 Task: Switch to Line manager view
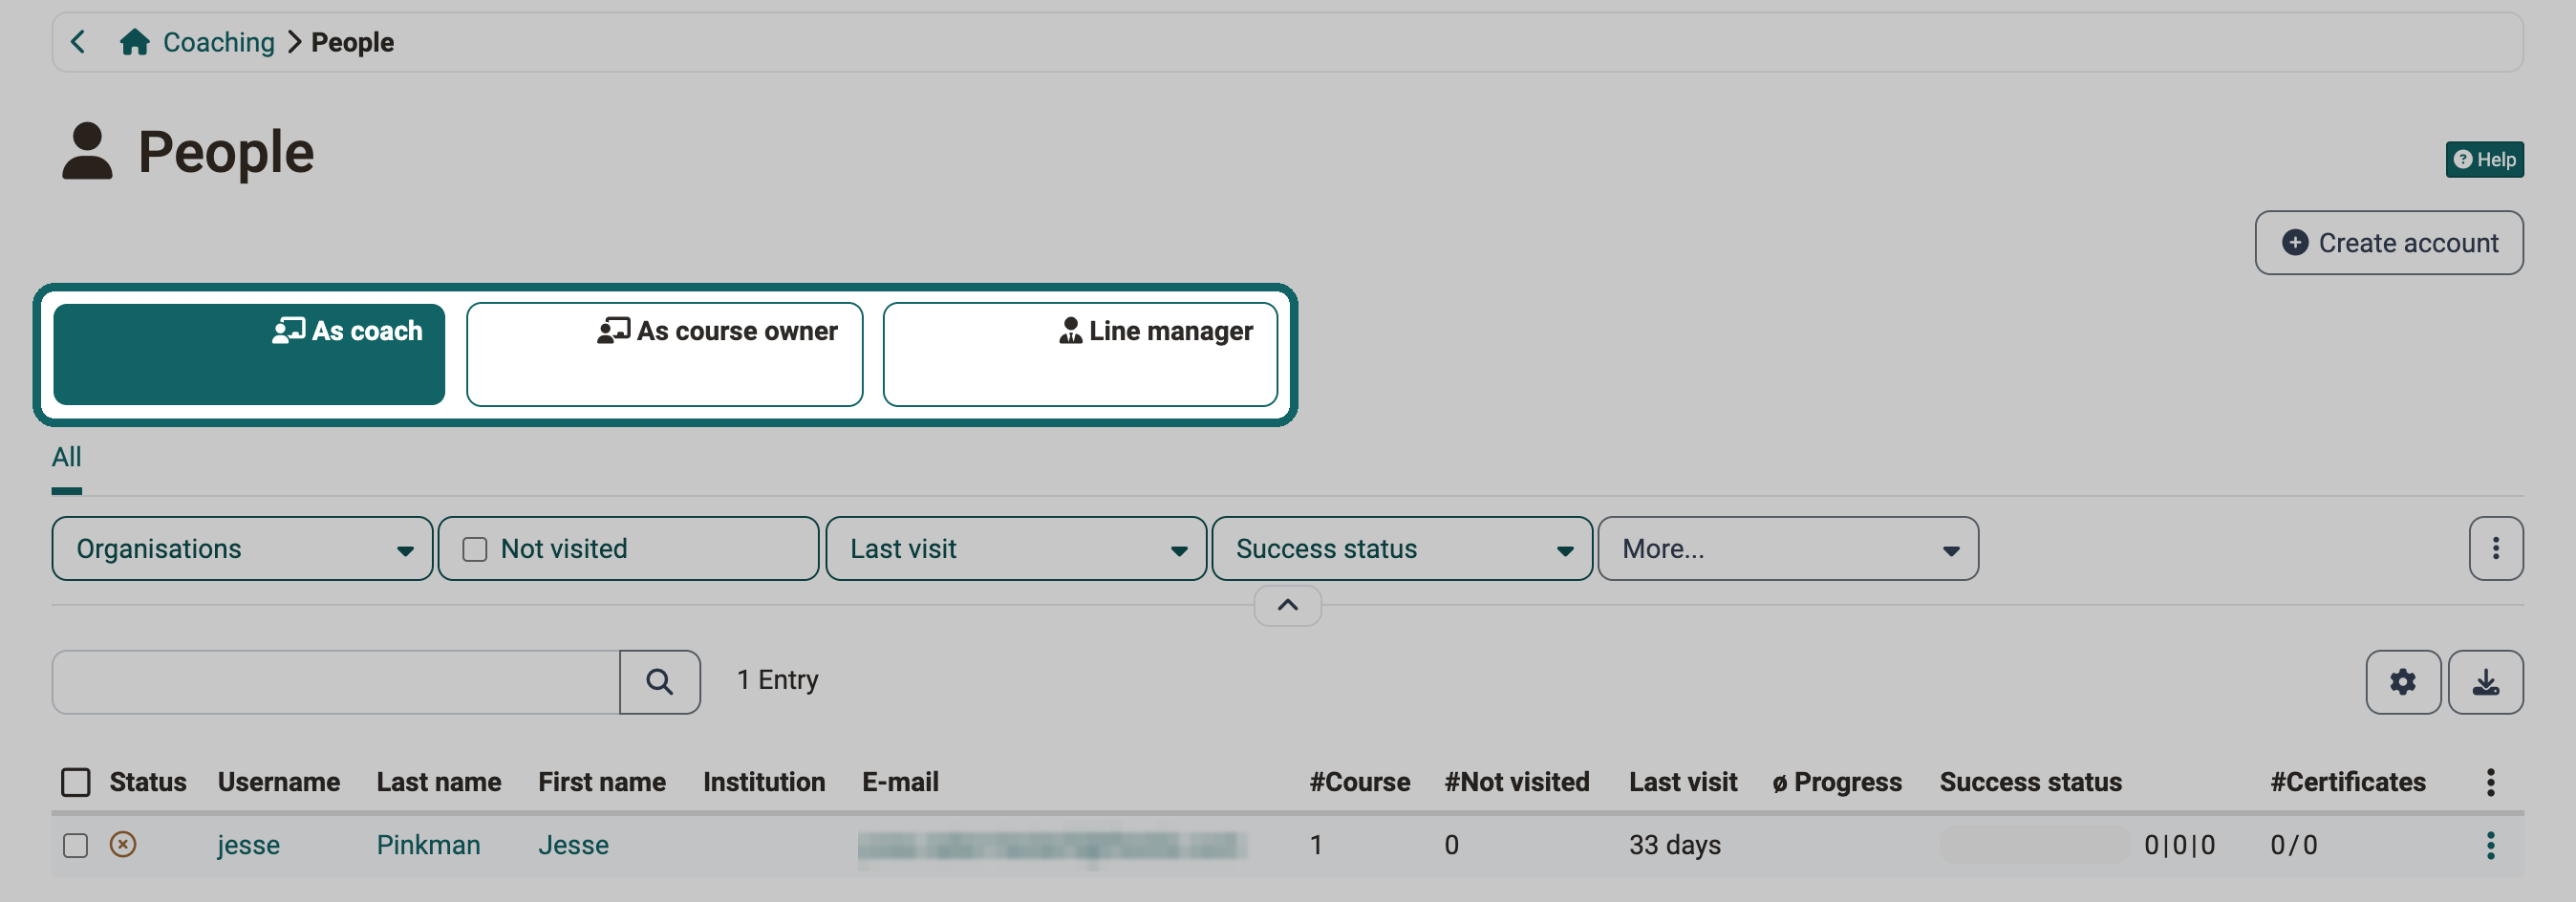click(x=1080, y=354)
